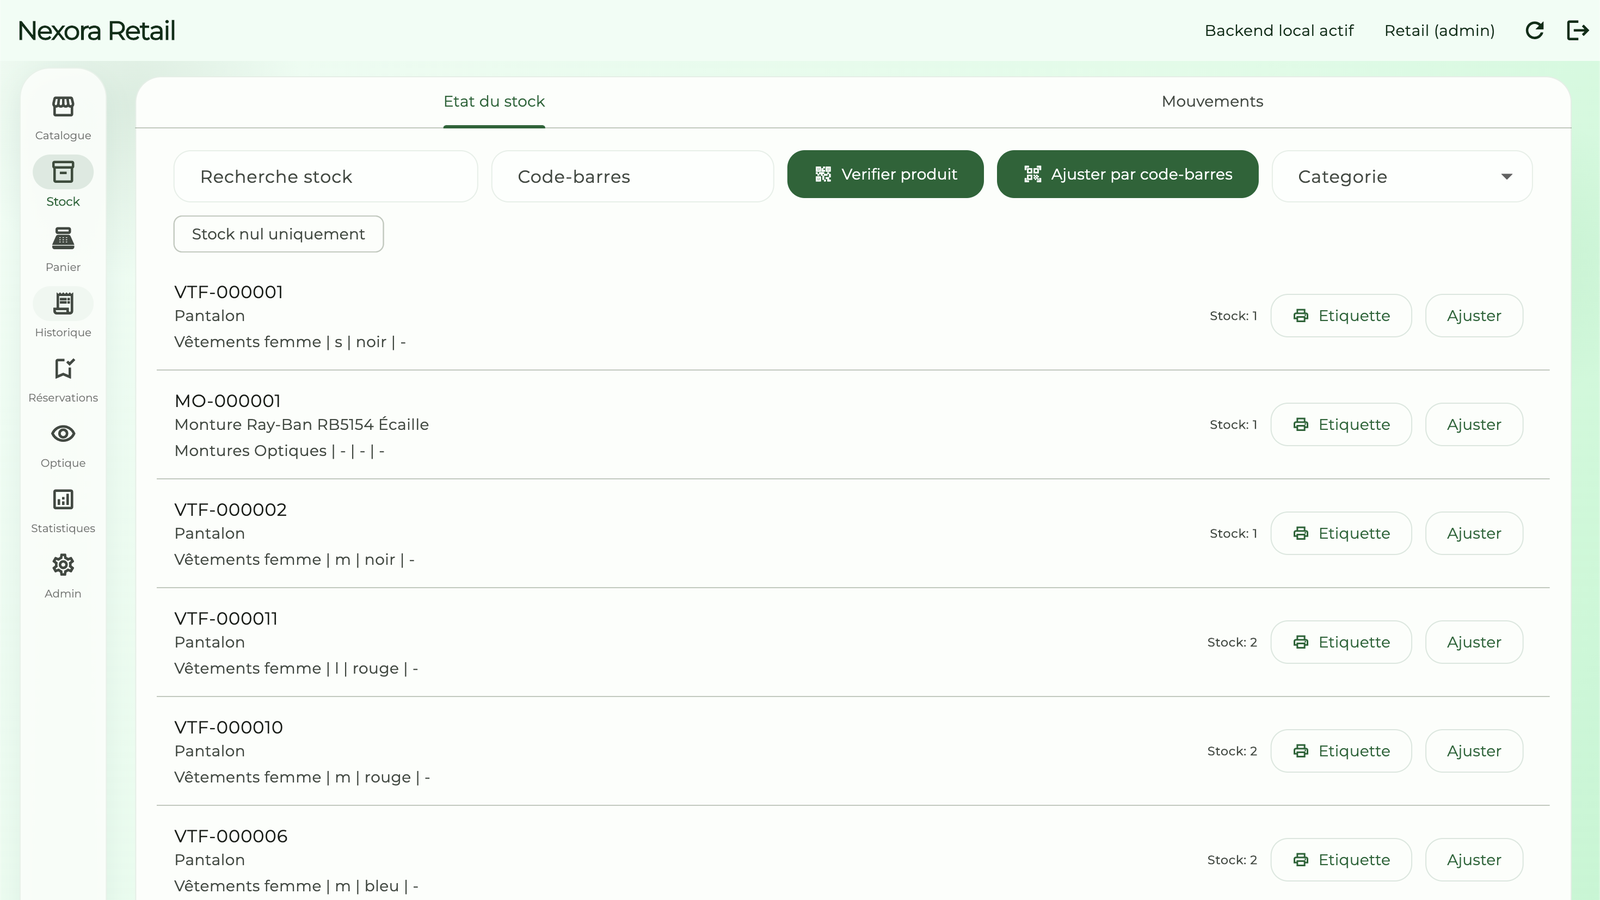This screenshot has width=1600, height=900.
Task: Focus the Code-barres input field
Action: click(633, 176)
